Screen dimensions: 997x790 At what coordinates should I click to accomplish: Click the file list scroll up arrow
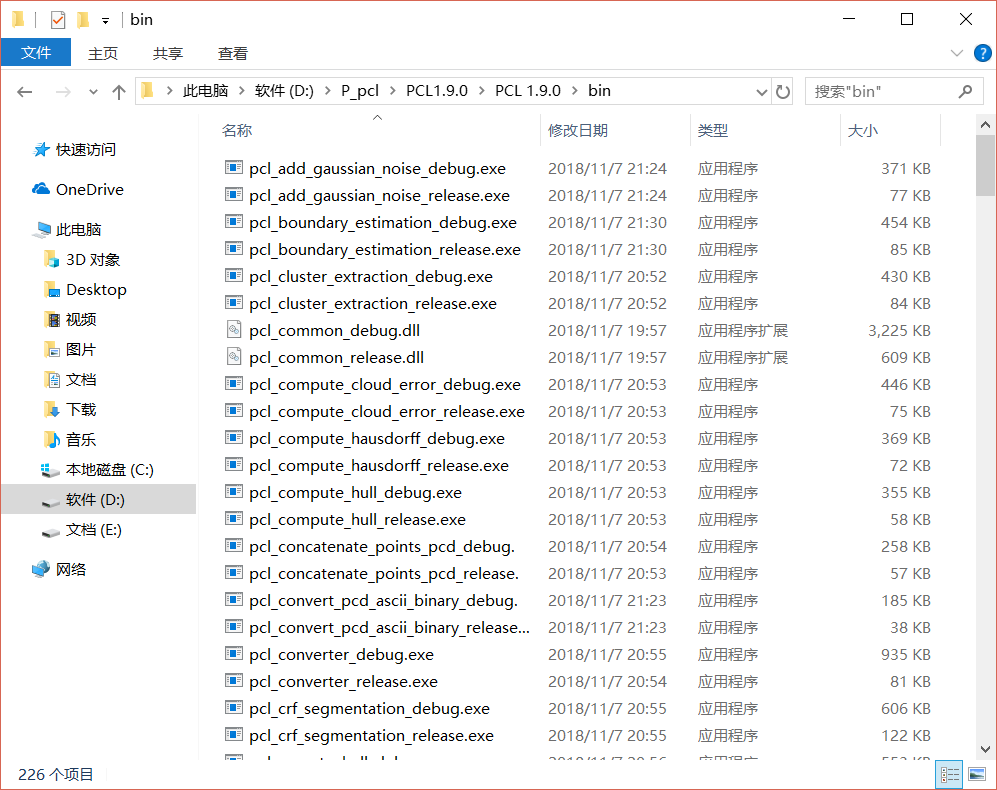pyautogui.click(x=985, y=125)
